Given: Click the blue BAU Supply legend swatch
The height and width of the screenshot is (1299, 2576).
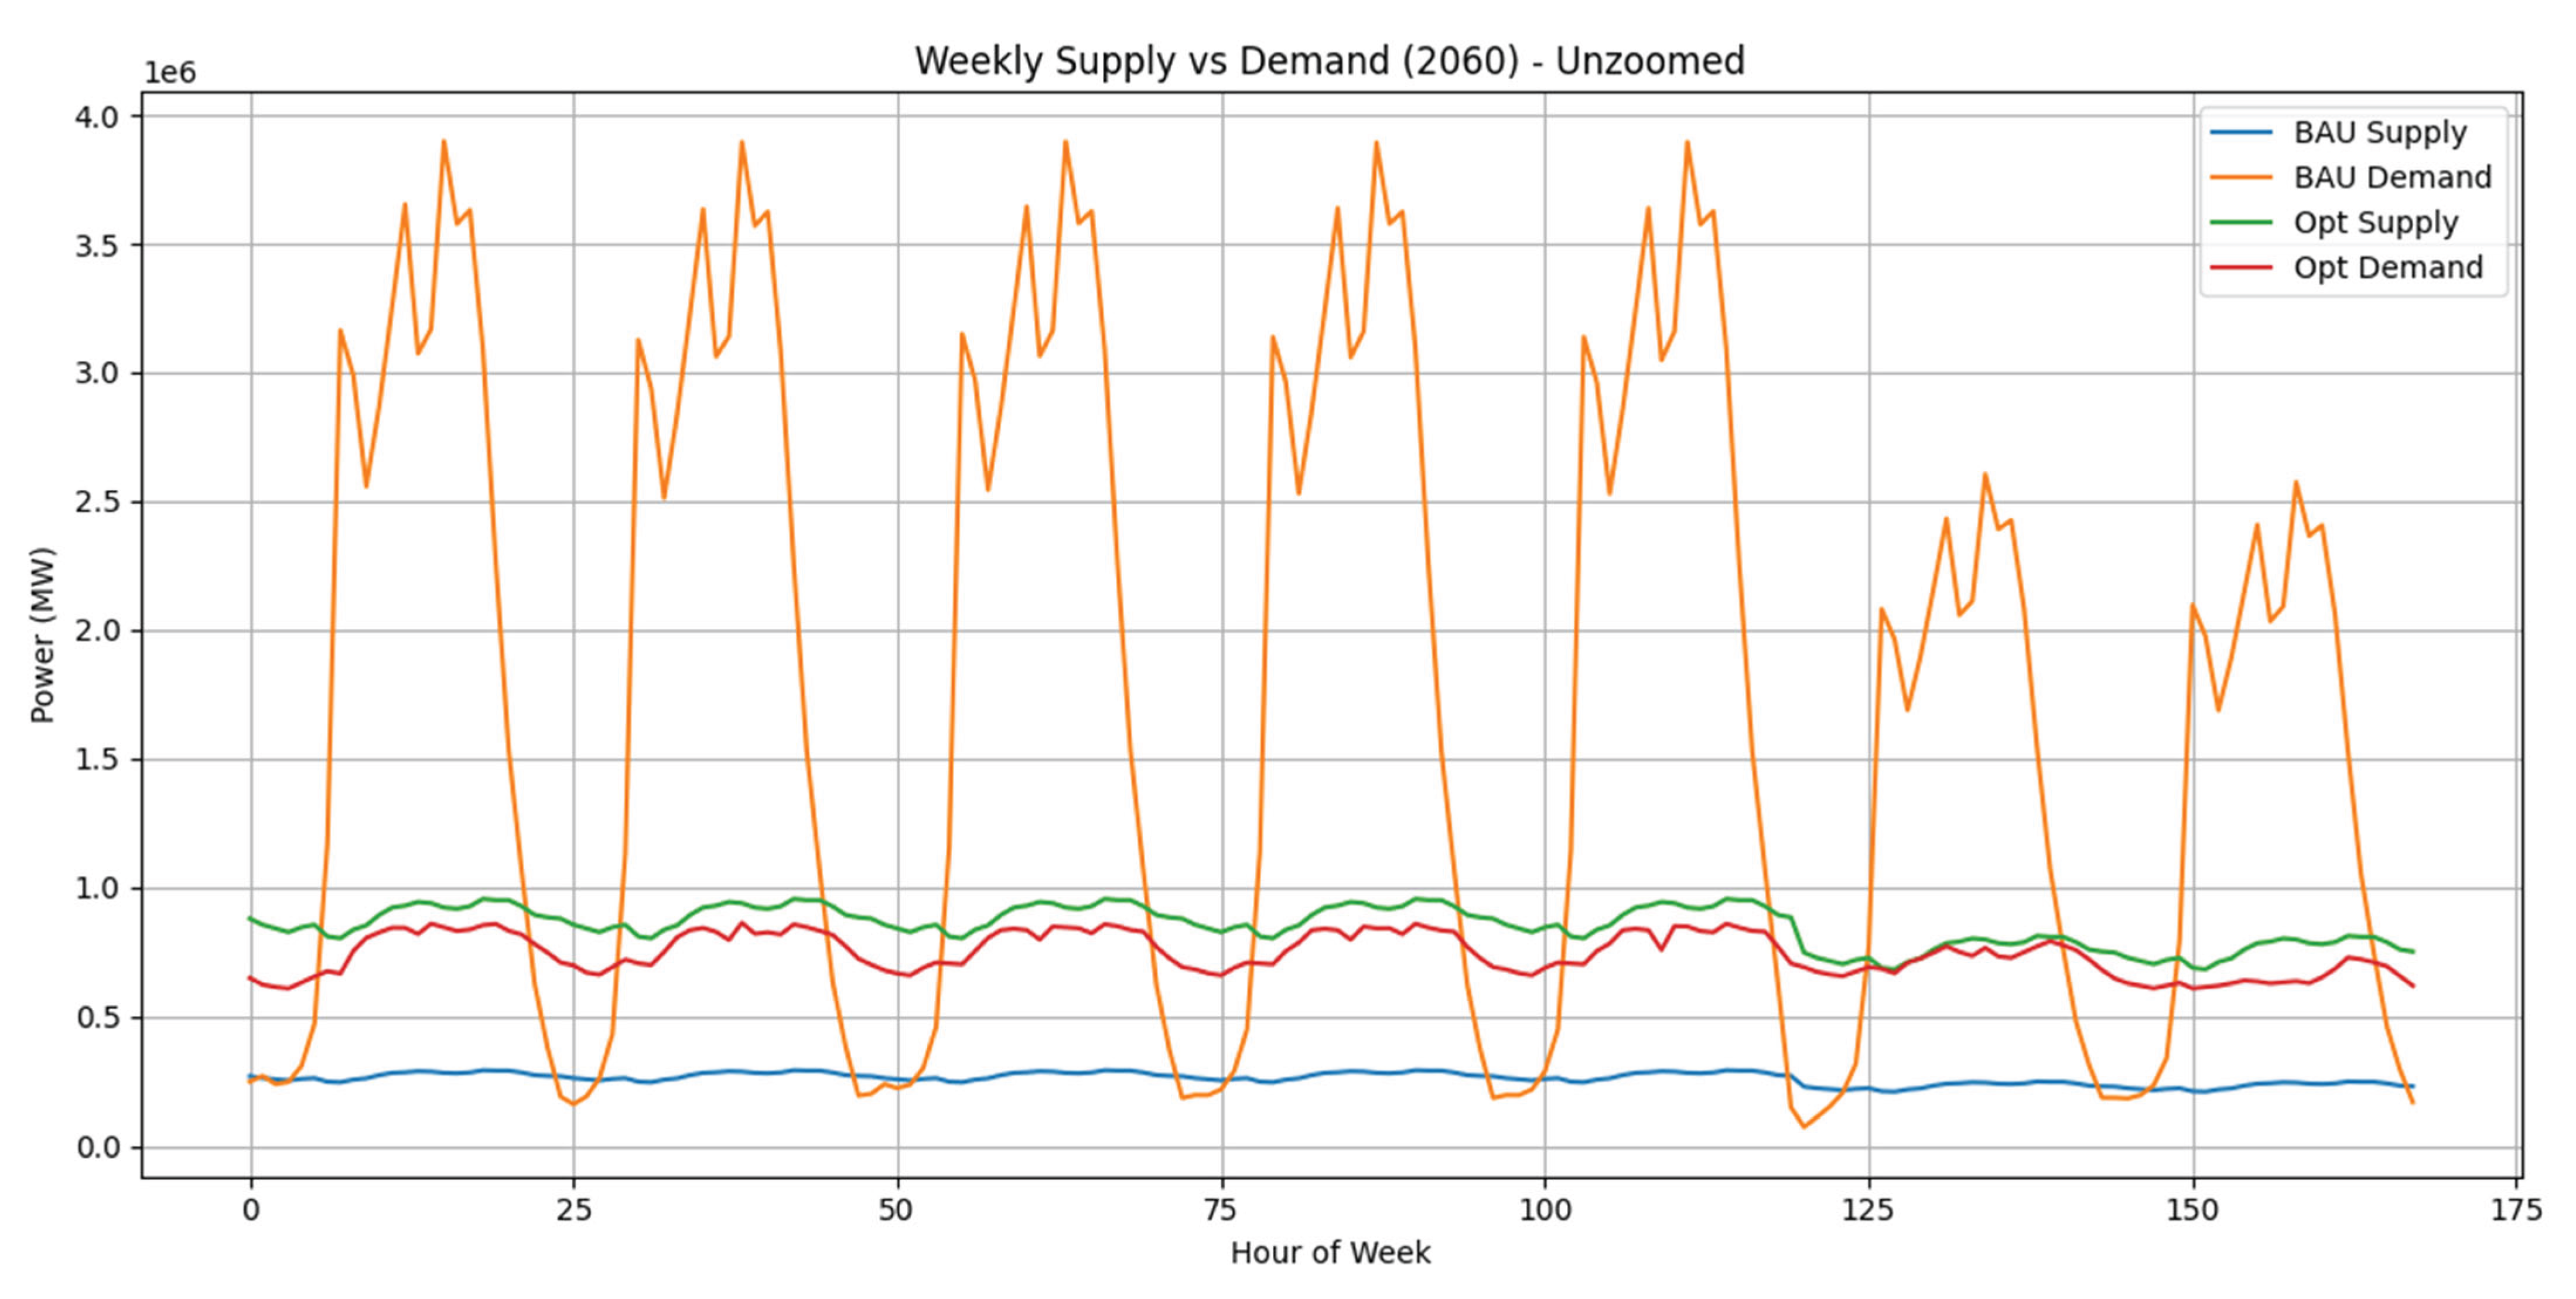Looking at the screenshot, I should (x=2241, y=132).
